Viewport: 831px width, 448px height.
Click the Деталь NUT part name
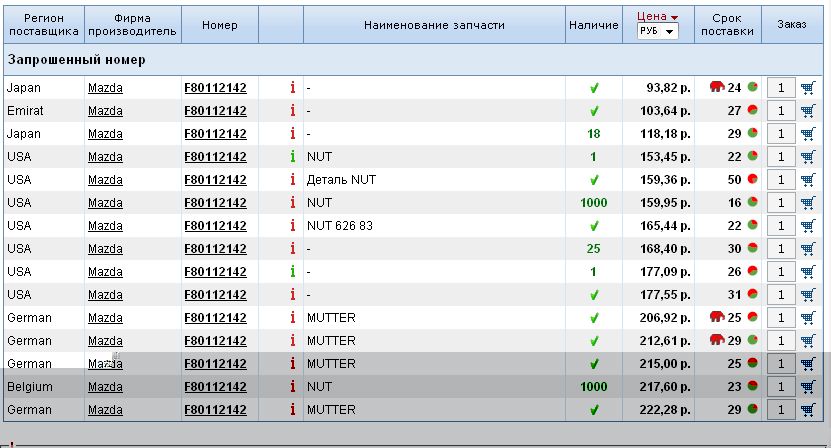coord(341,180)
